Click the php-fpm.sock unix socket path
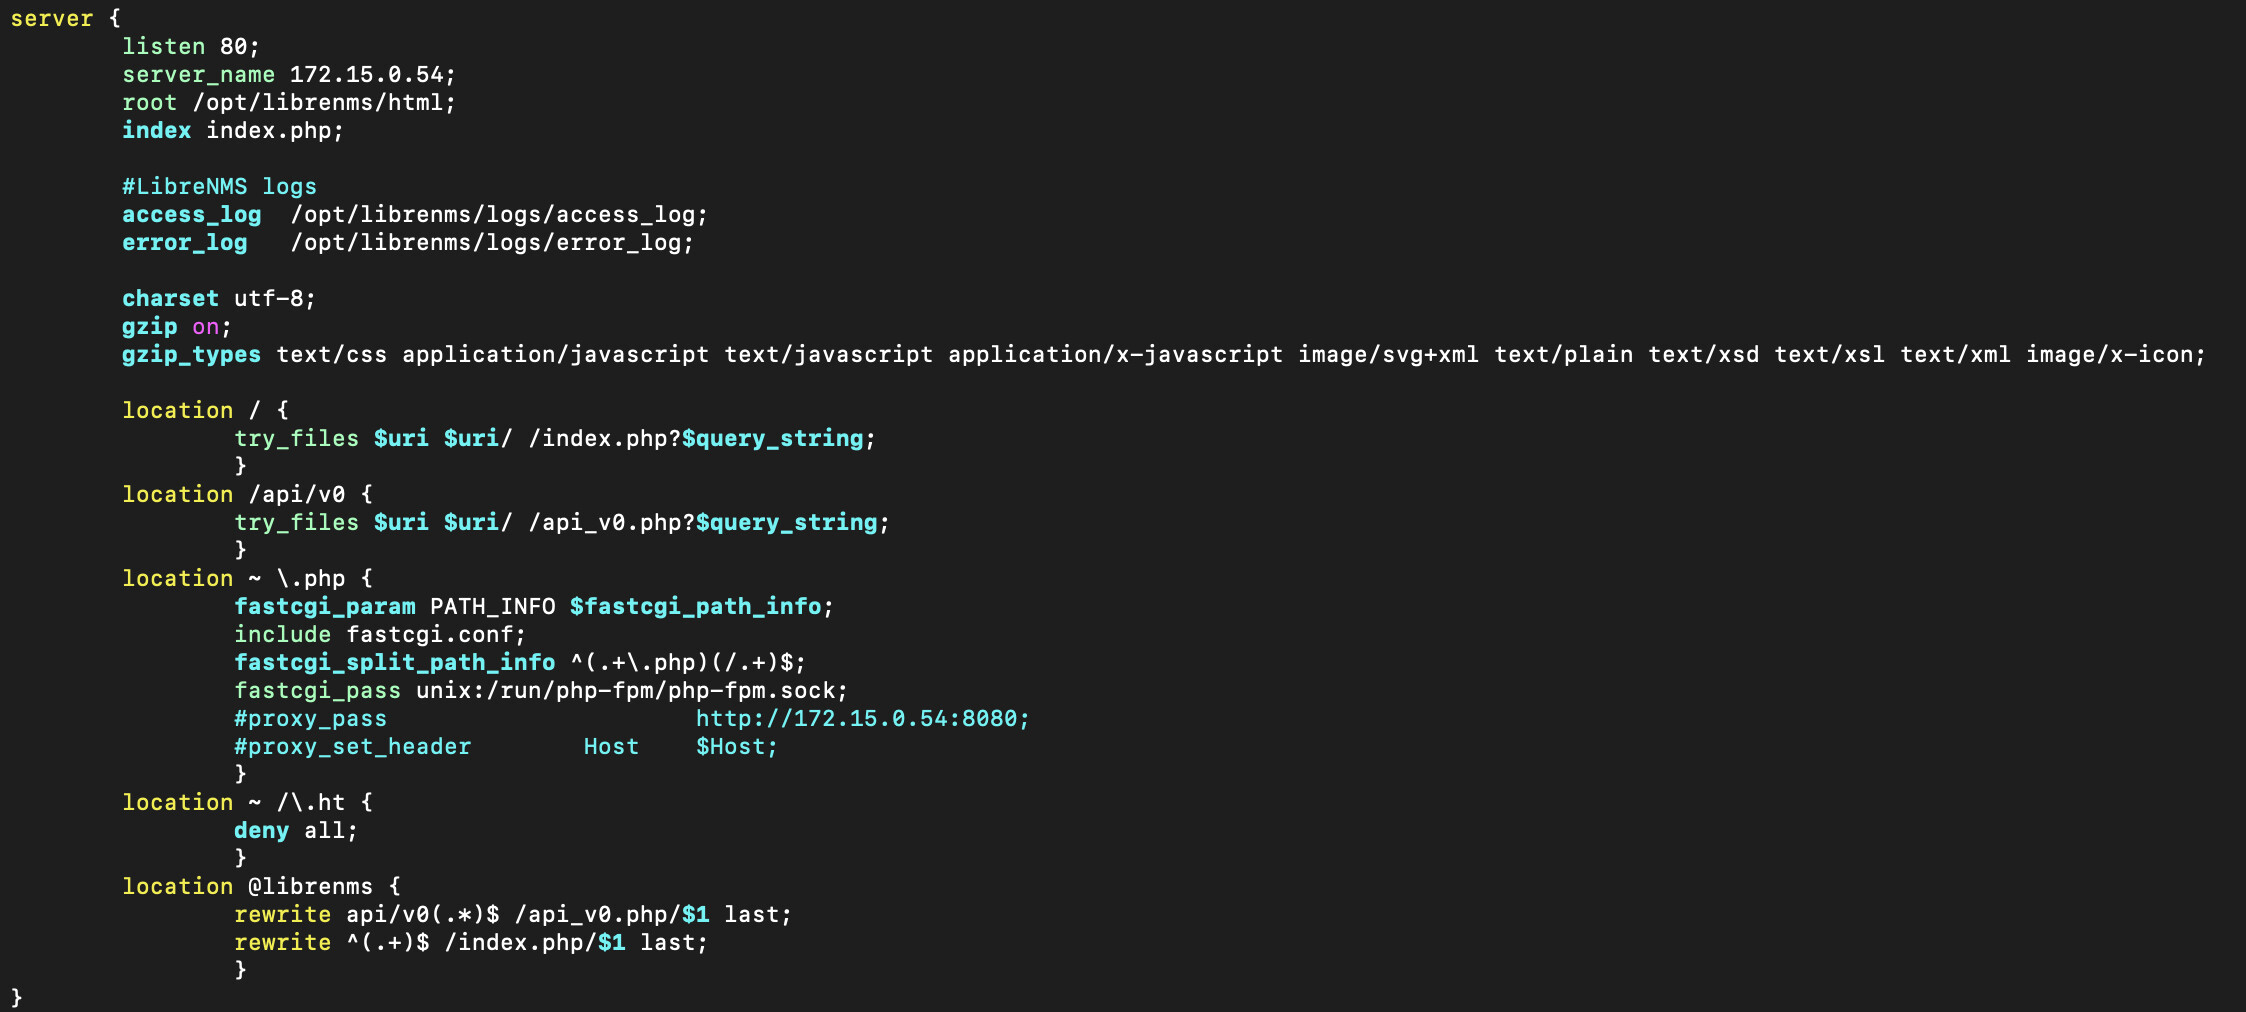Screen dimensions: 2246x1012 tap(625, 691)
